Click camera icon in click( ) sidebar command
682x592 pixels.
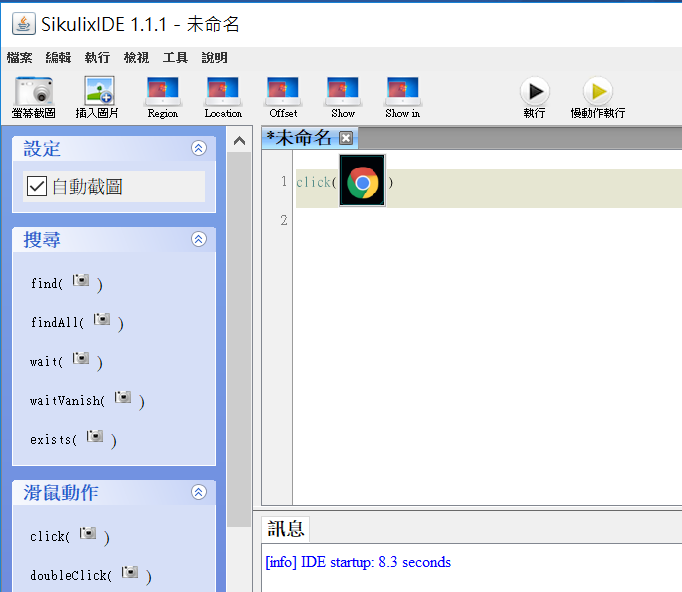[88, 533]
